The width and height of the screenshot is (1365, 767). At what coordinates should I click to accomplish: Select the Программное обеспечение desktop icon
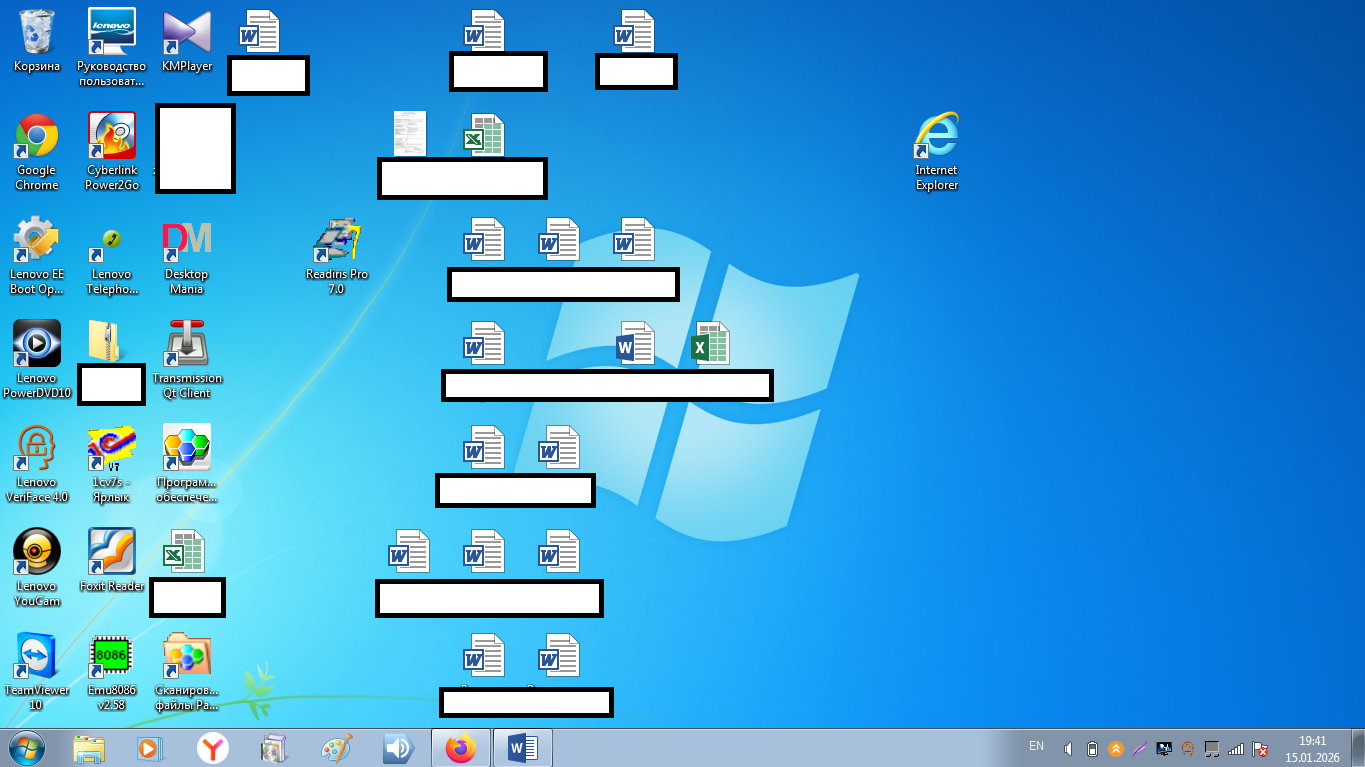pos(187,464)
